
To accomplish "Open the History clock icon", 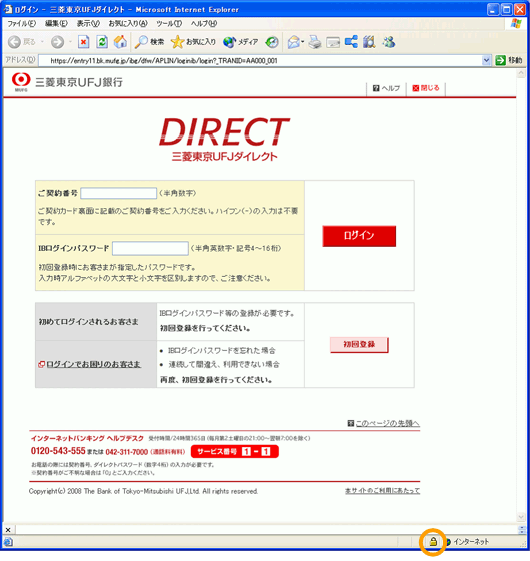I will [272, 42].
